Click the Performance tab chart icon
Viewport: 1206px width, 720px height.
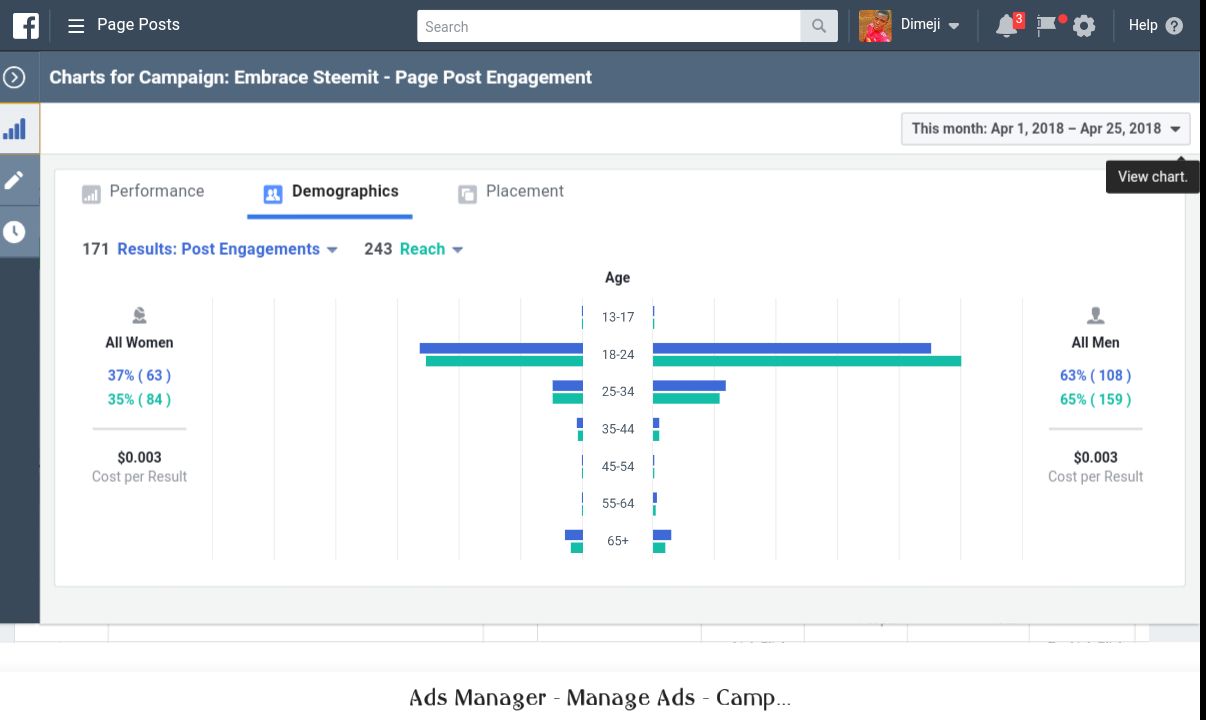point(91,194)
